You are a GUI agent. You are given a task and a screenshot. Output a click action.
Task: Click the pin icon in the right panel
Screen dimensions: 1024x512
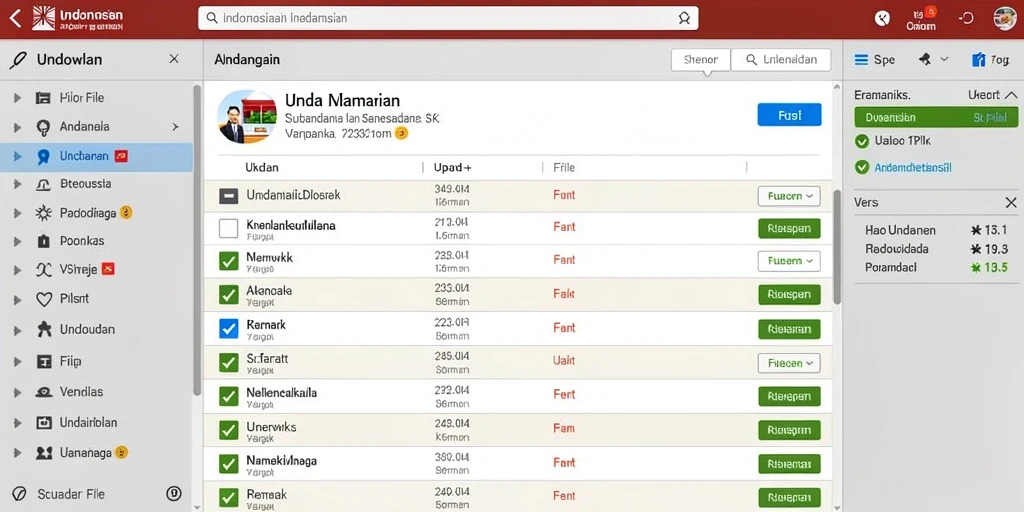(925, 59)
